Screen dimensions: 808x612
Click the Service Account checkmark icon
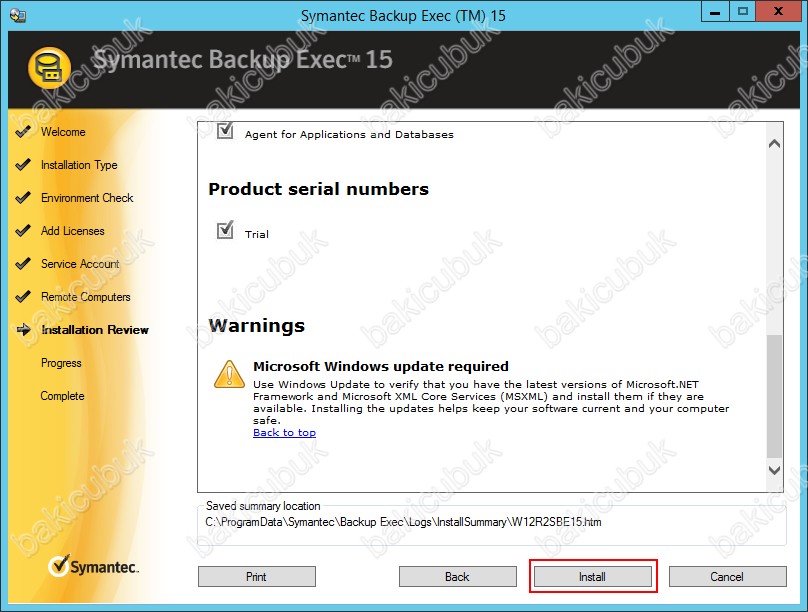[23, 264]
